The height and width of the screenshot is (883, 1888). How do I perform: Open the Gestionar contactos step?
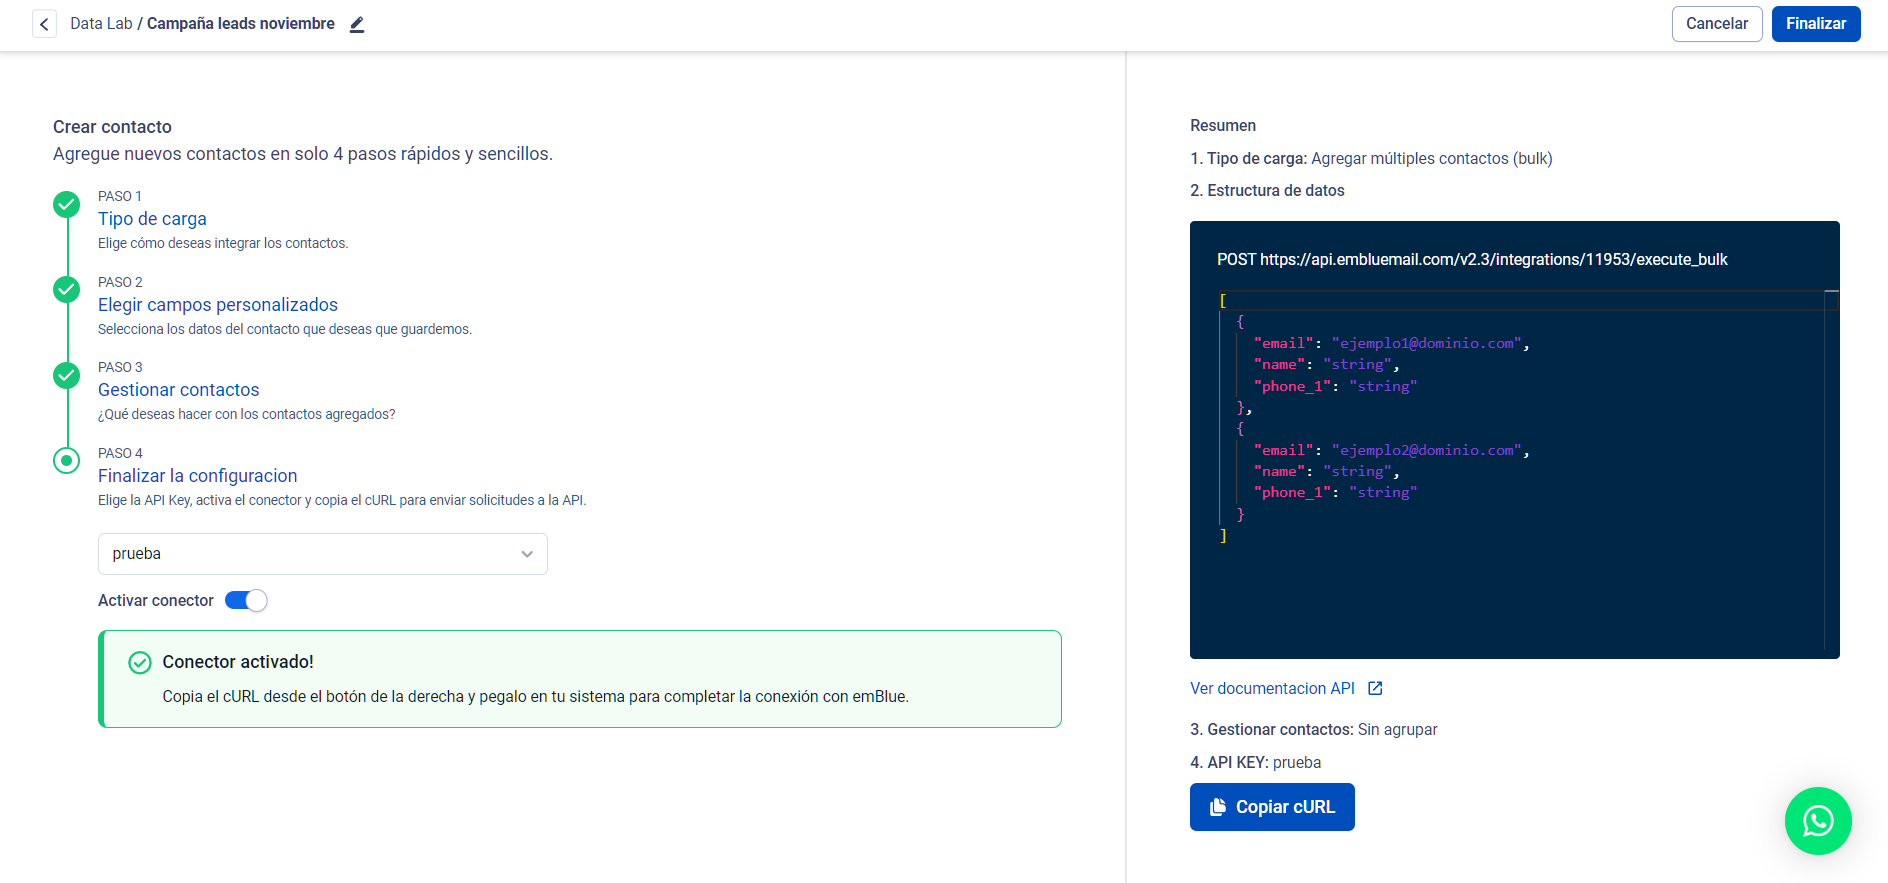178,390
